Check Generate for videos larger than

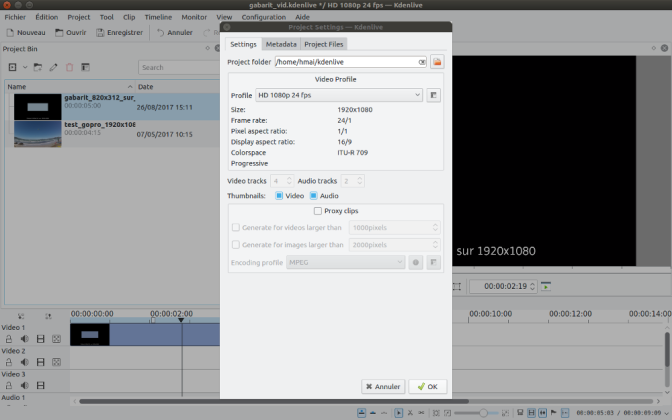236,228
